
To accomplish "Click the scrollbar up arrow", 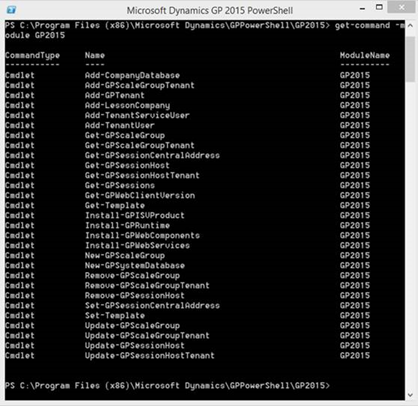I will [x=410, y=26].
